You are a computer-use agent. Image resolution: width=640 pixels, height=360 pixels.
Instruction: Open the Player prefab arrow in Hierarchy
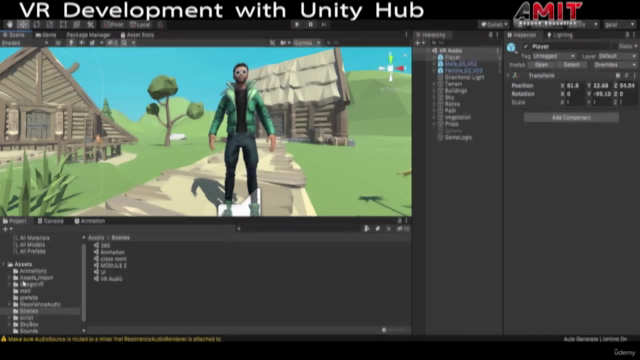point(499,58)
